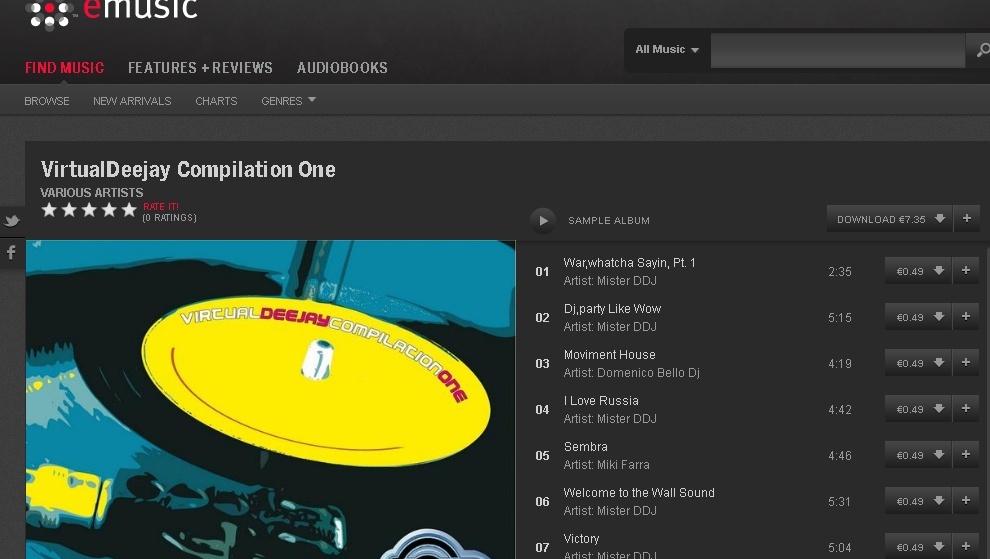Viewport: 990px width, 559px height.
Task: Open the Browse submenu item
Action: pos(47,101)
